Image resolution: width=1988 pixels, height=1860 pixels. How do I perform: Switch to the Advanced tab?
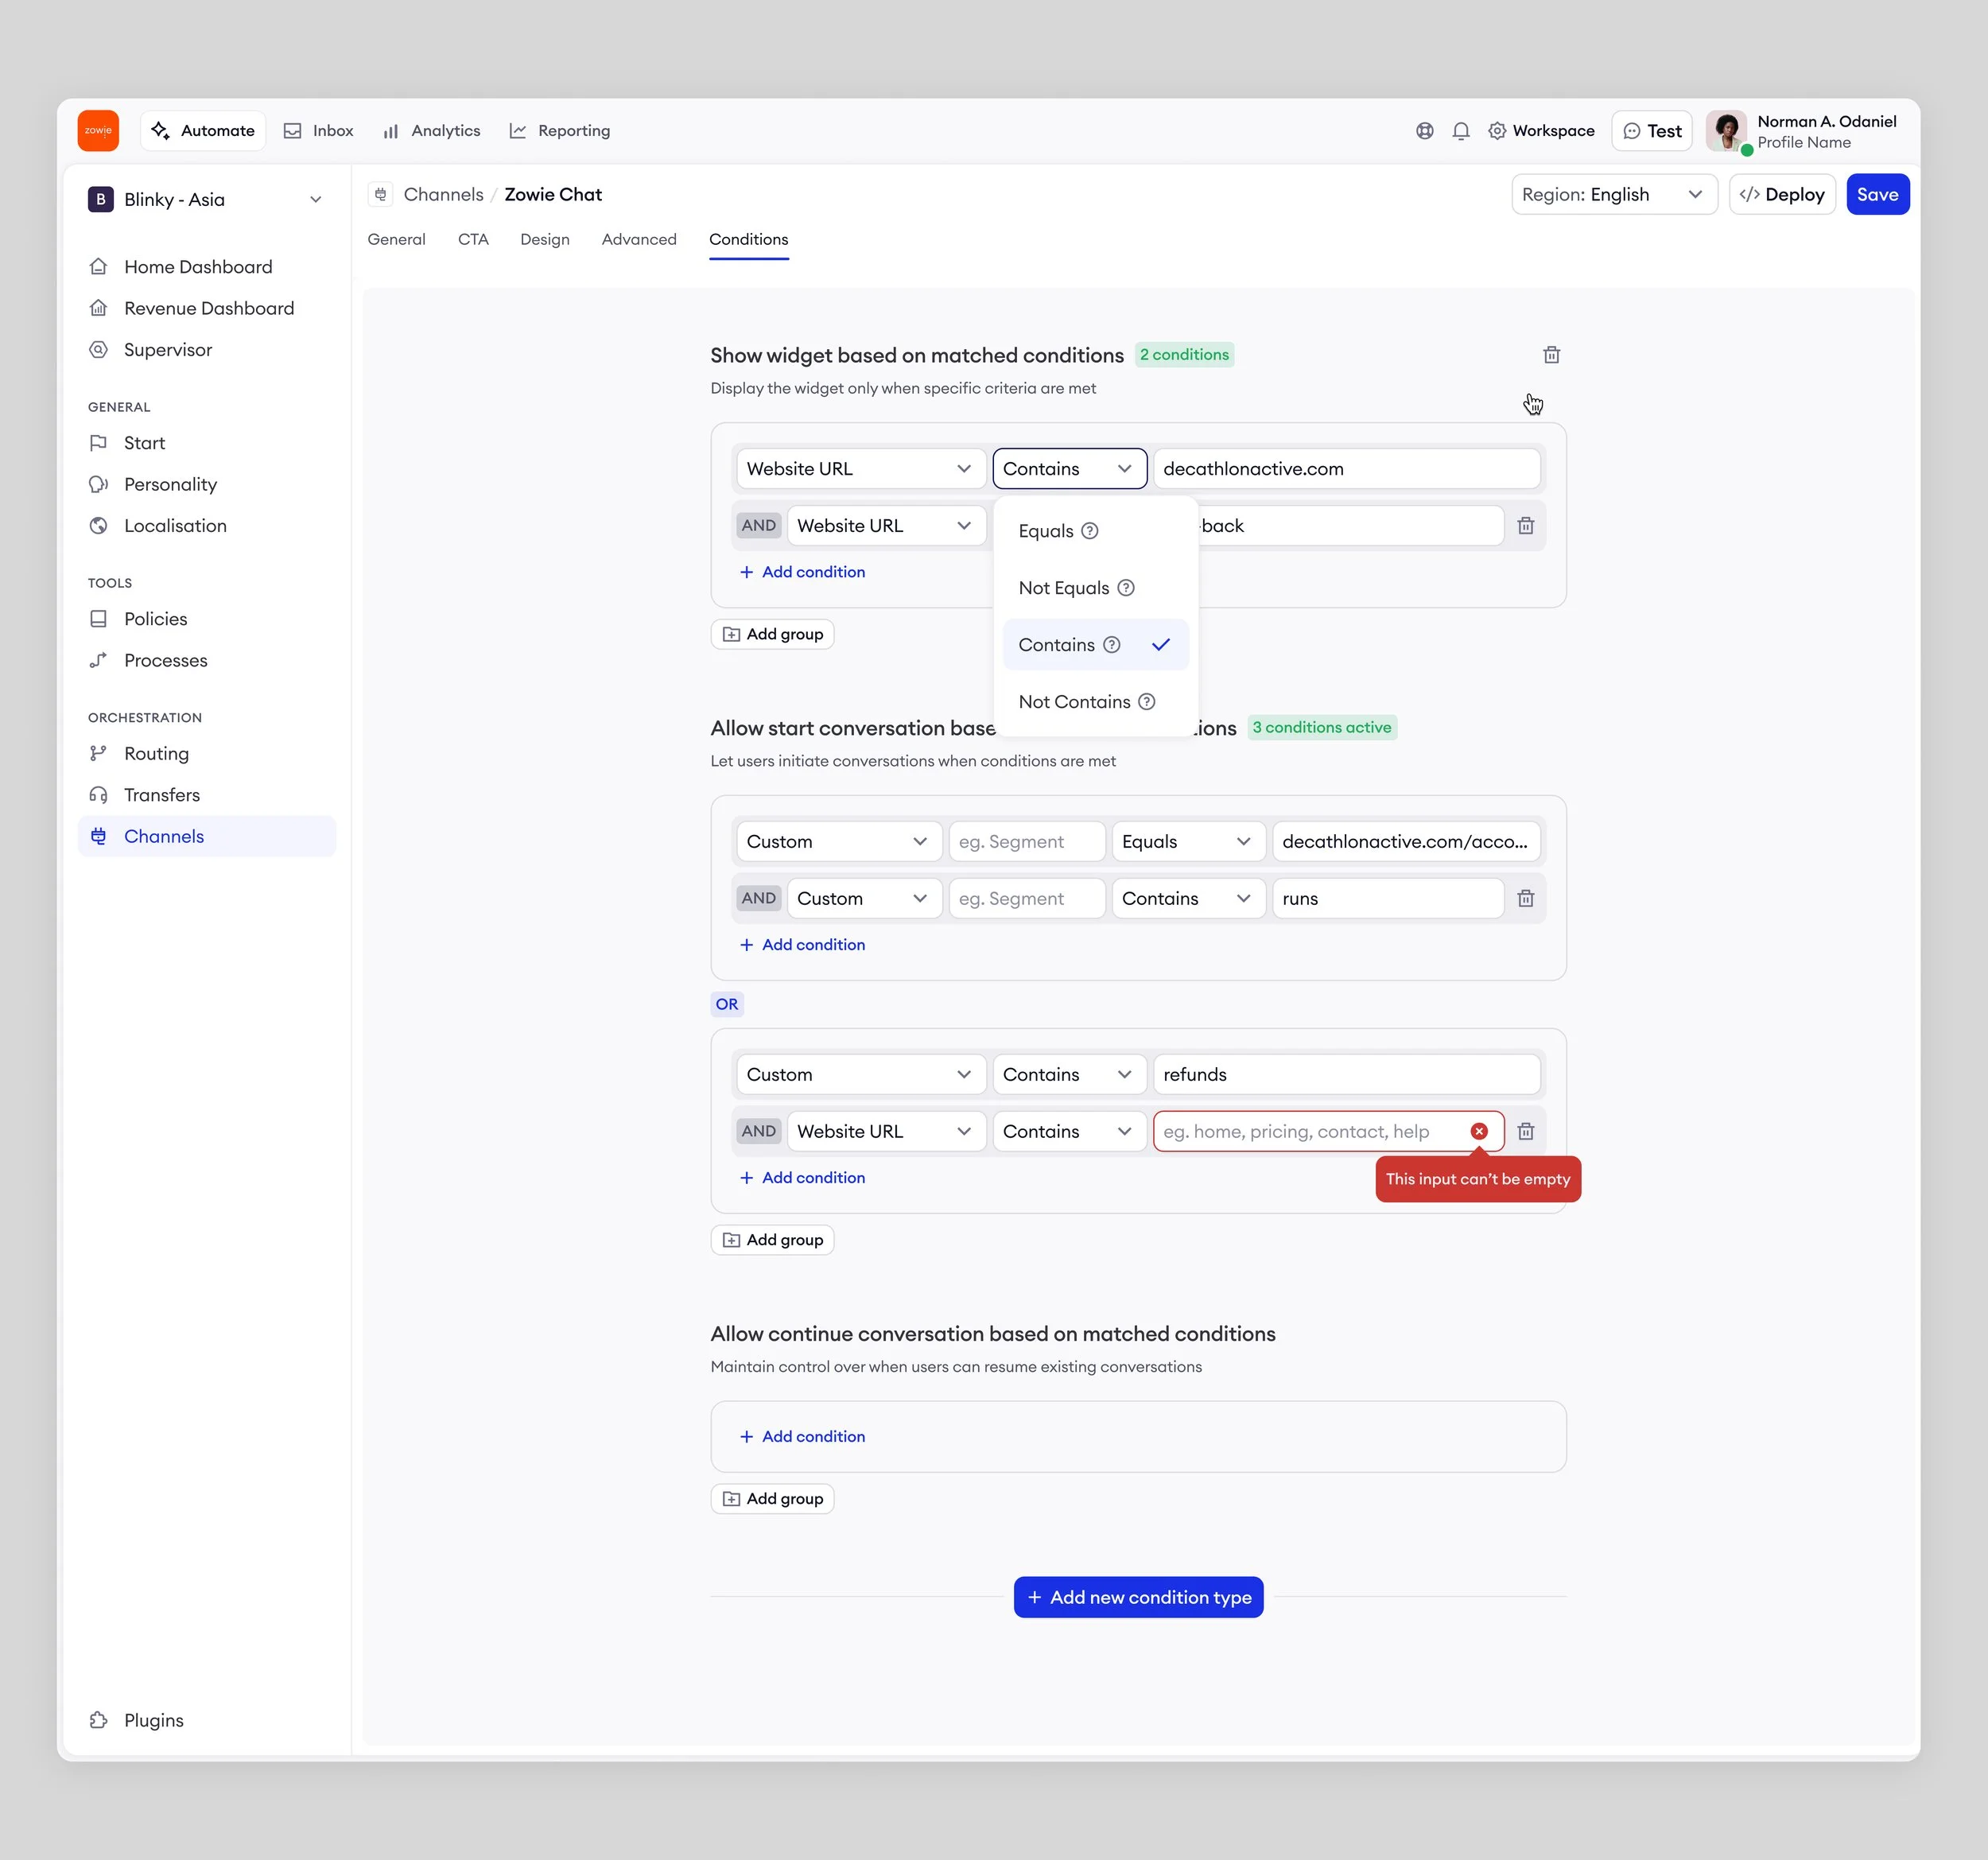(639, 239)
